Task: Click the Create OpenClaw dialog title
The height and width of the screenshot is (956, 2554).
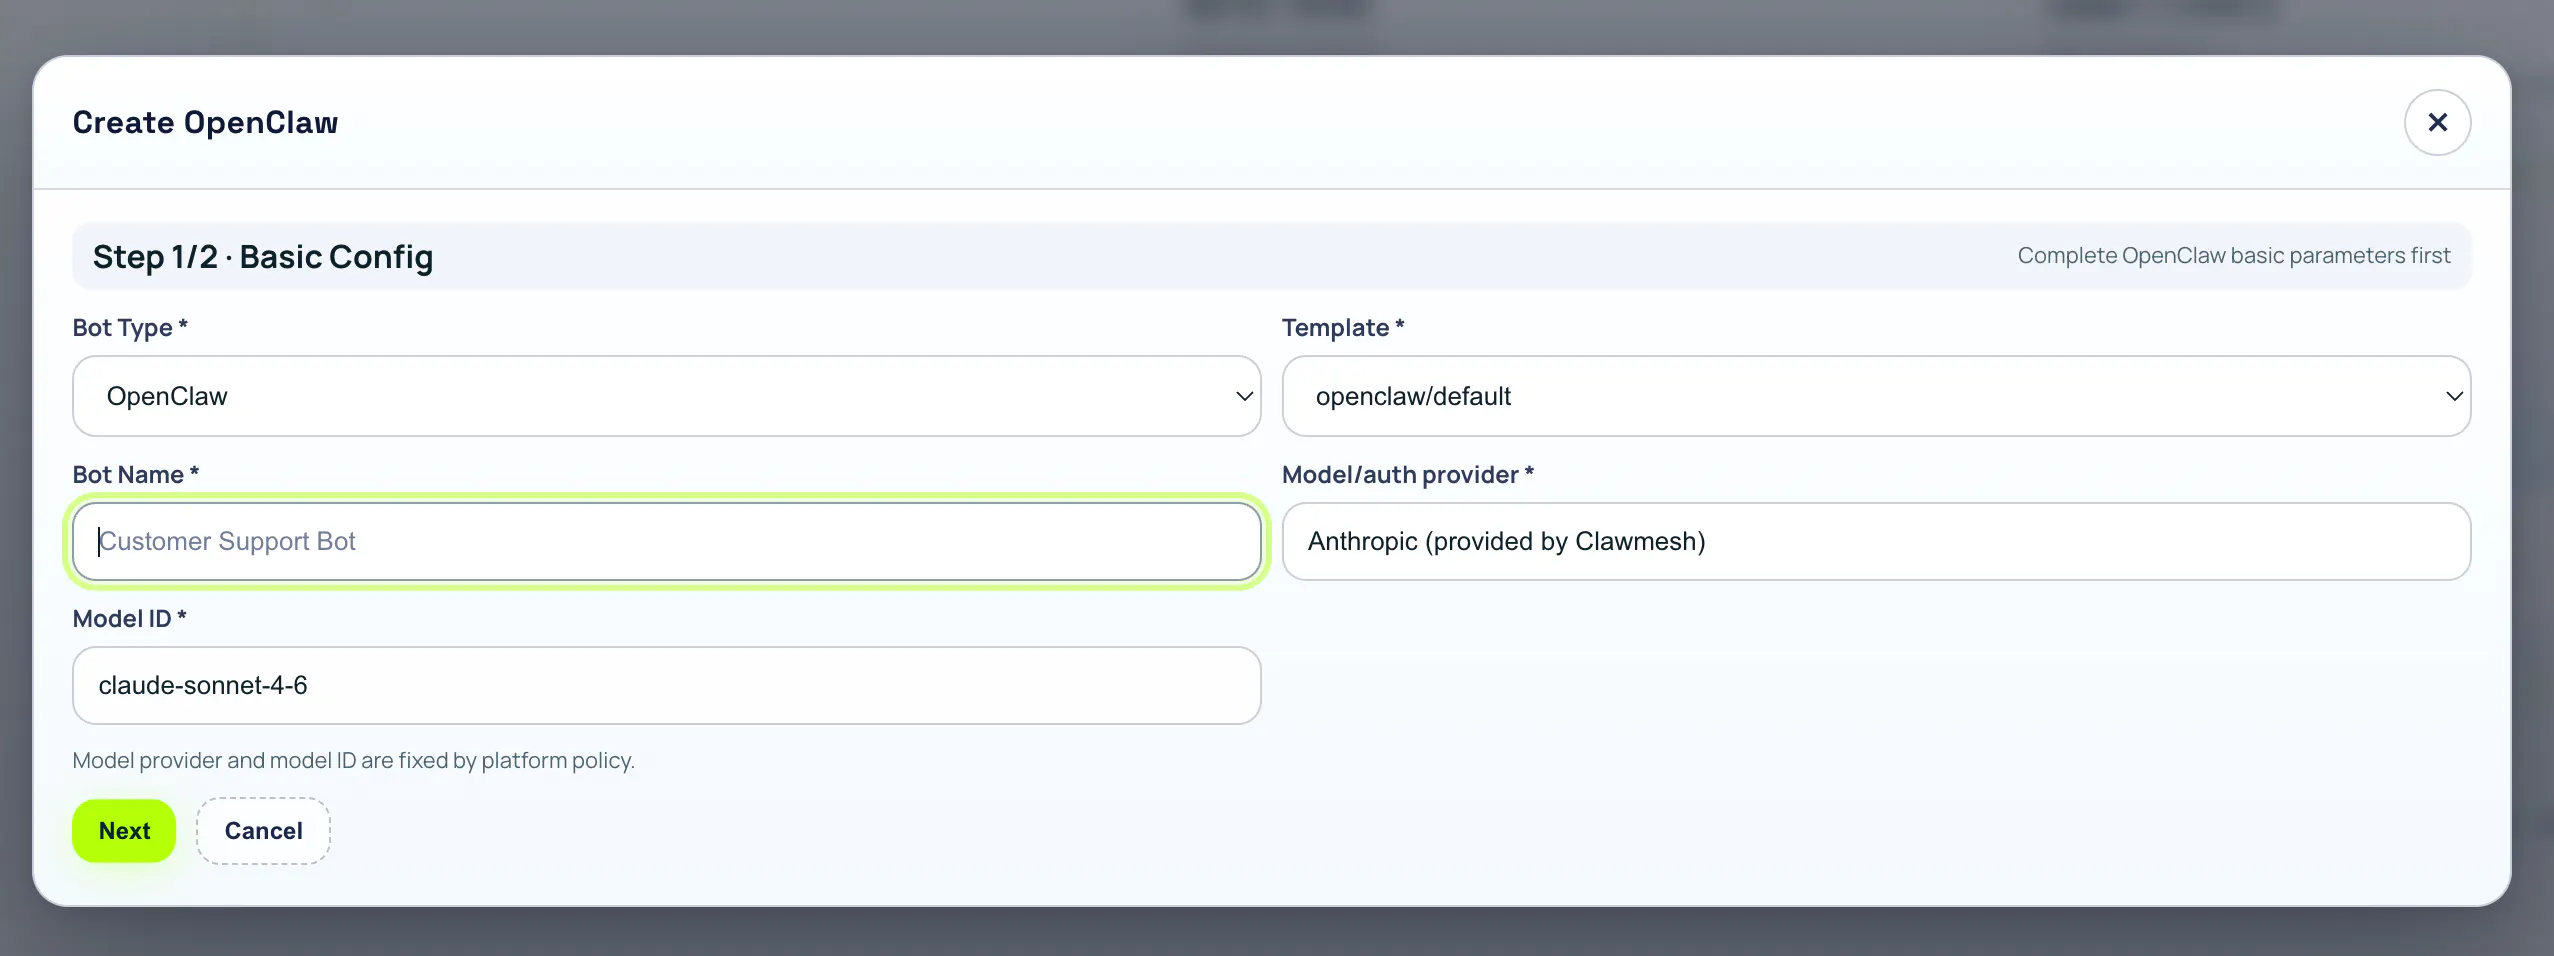Action: click(x=205, y=122)
